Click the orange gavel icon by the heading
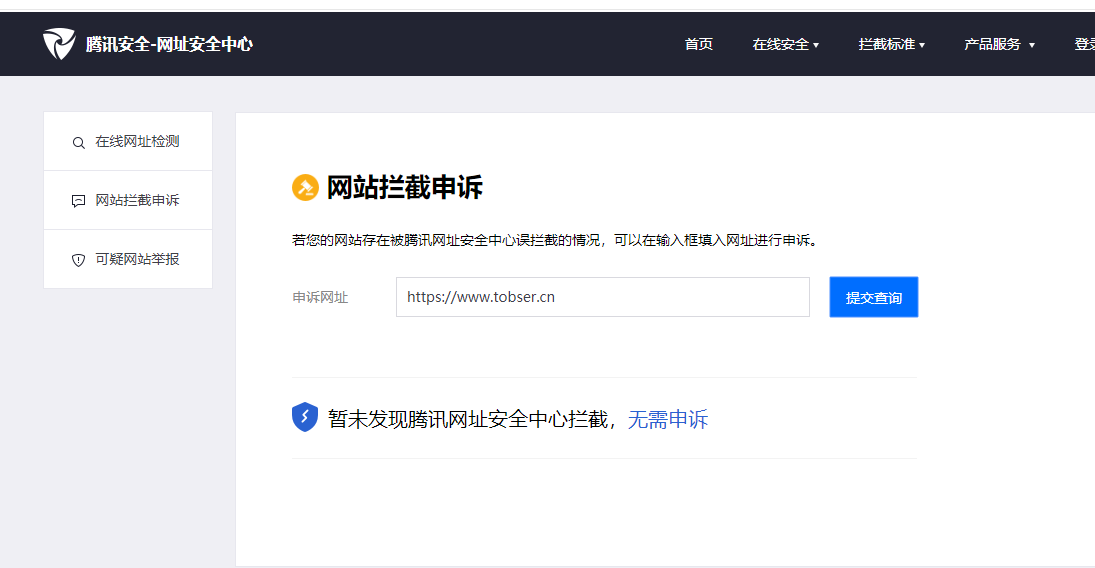 [x=305, y=187]
